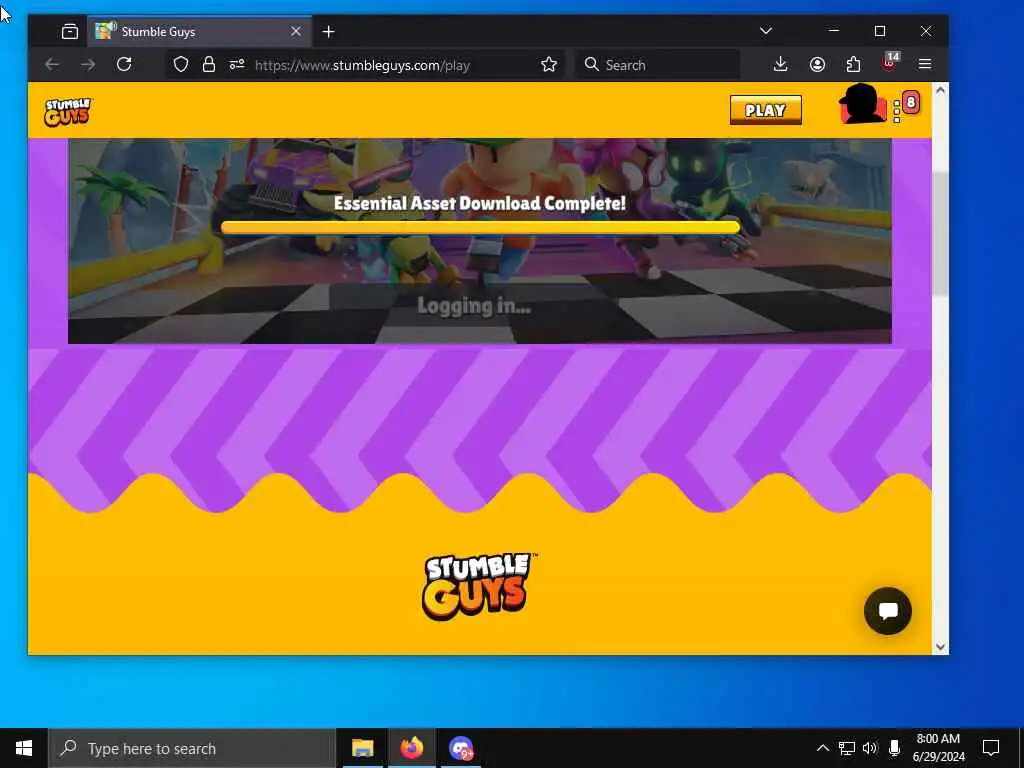Click Essential Asset Download Complete! text
Screen dimensions: 1024x768
[480, 203]
